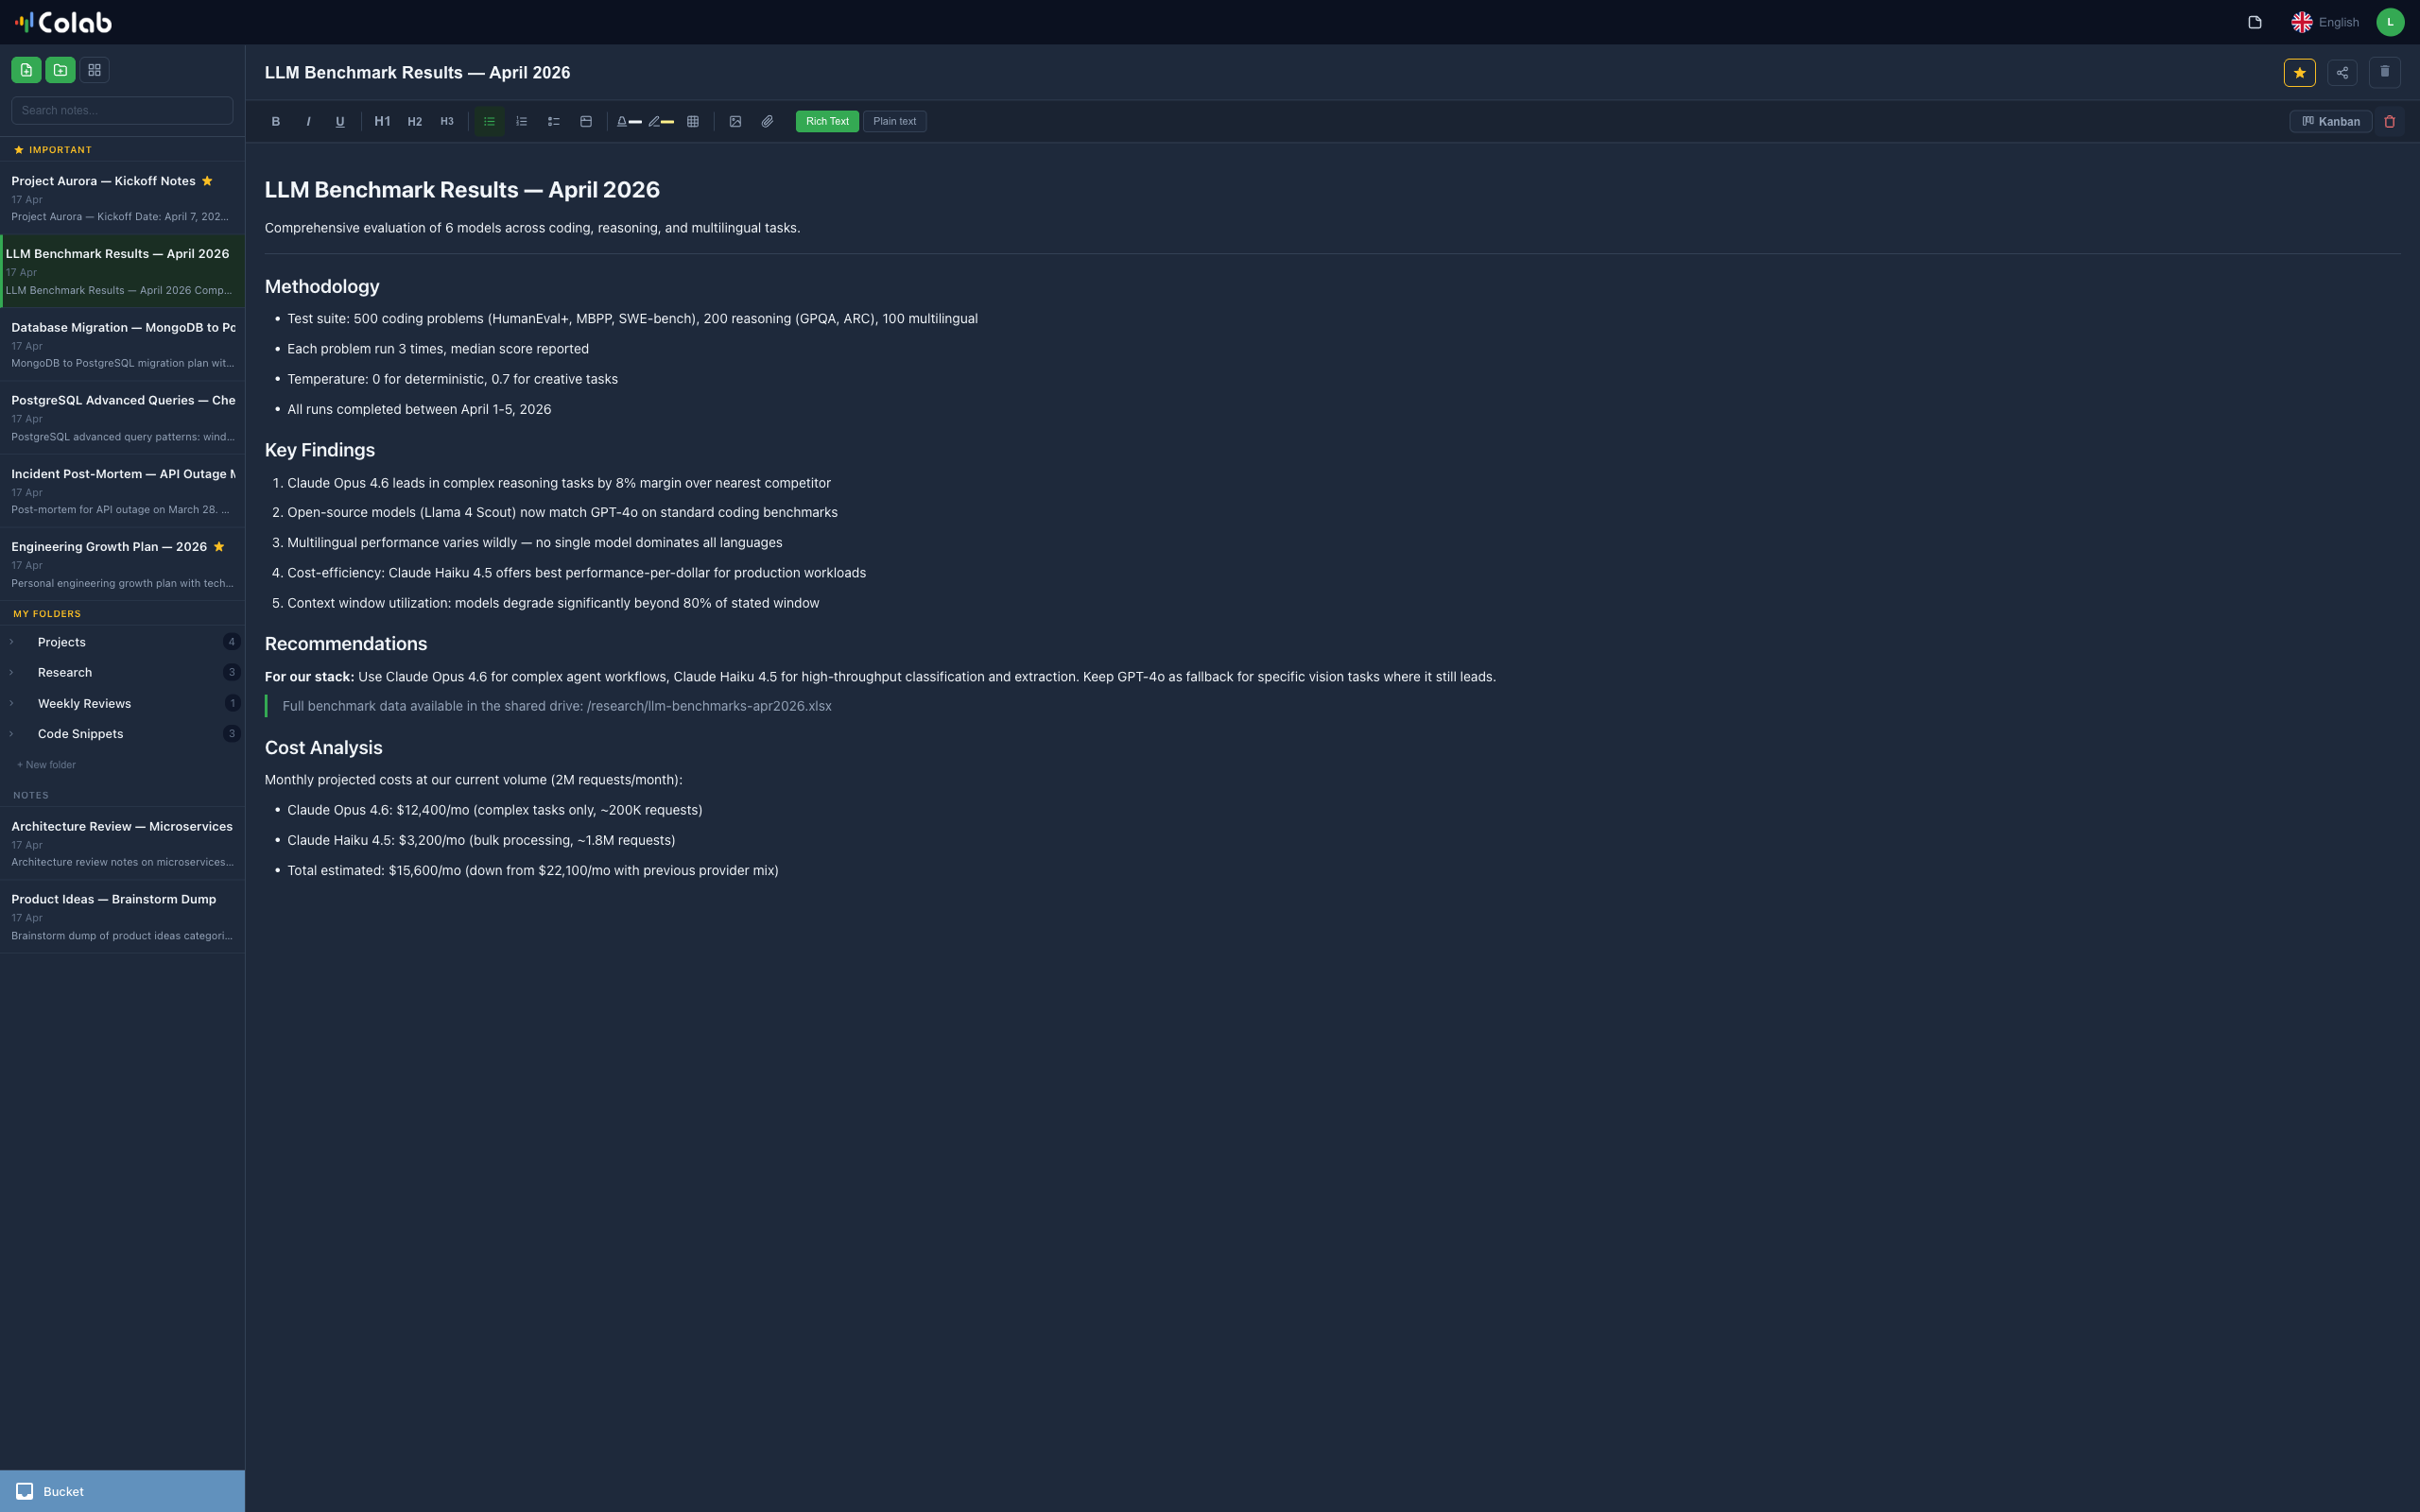Apply Heading 2 style
The height and width of the screenshot is (1512, 2420).
(x=414, y=121)
